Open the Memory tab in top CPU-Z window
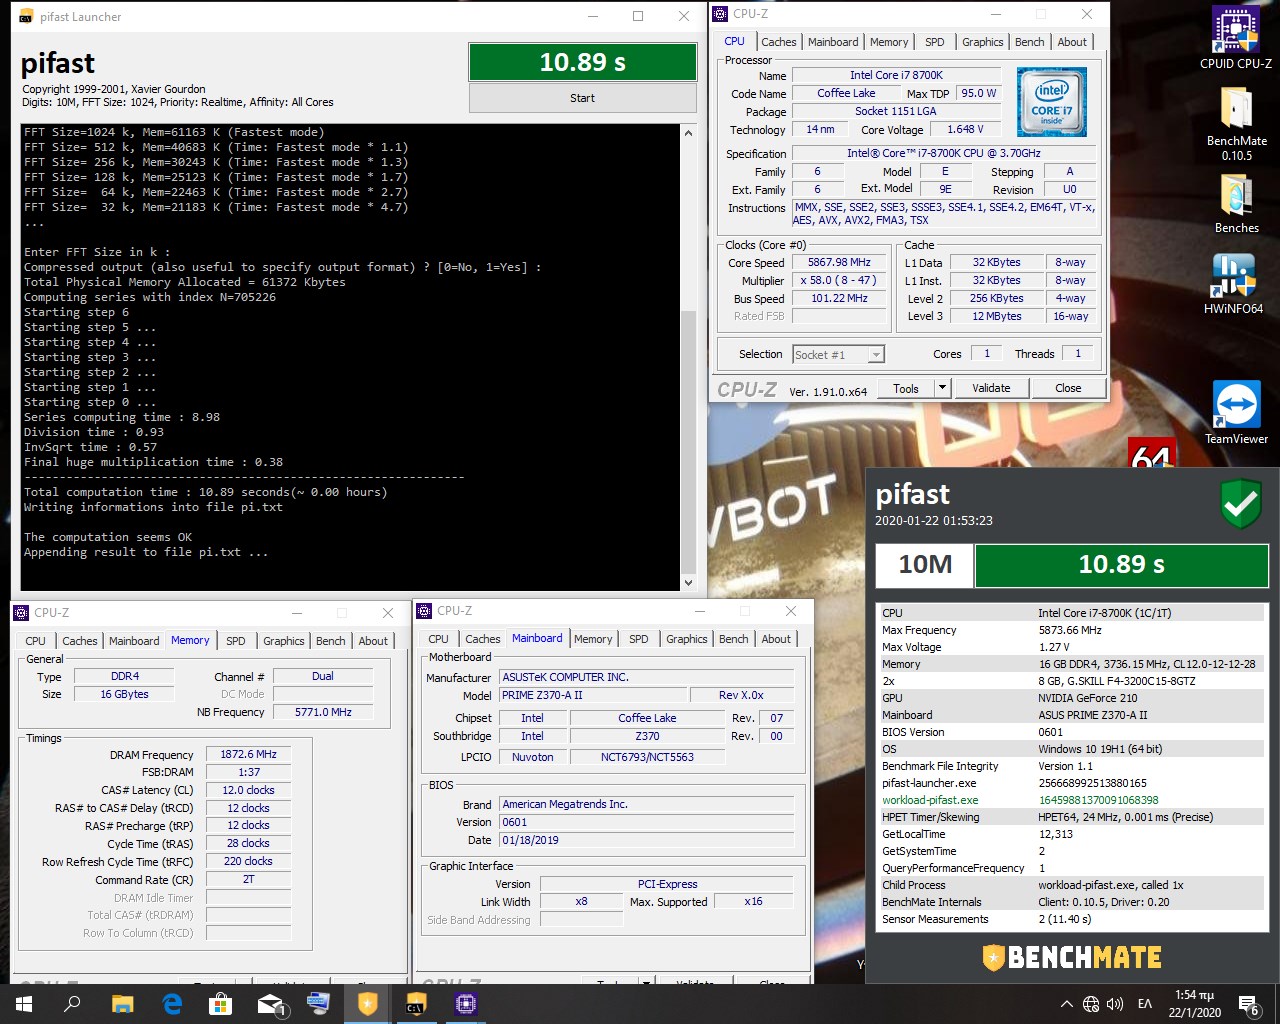The height and width of the screenshot is (1024, 1280). pyautogui.click(x=889, y=42)
